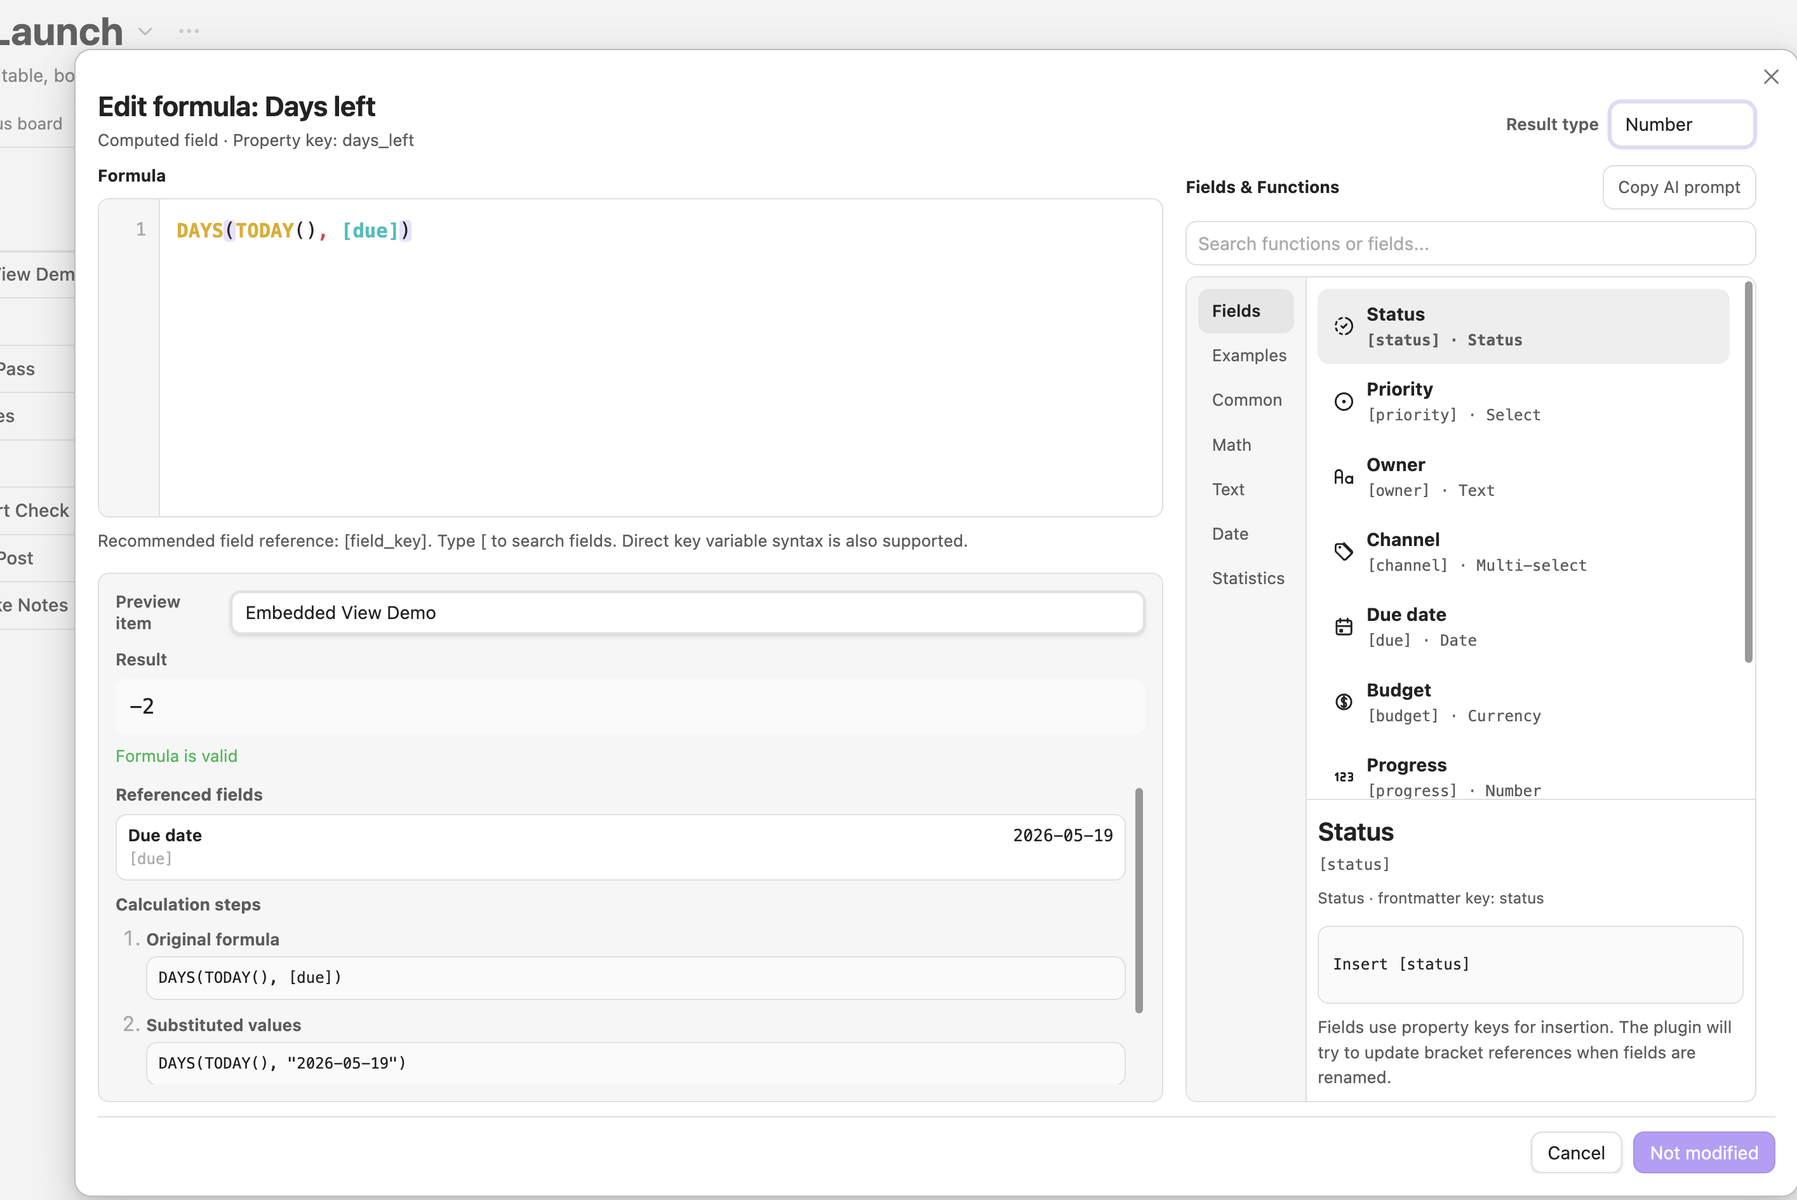The height and width of the screenshot is (1200, 1797).
Task: Close the Edit formula dialog
Action: point(1771,77)
